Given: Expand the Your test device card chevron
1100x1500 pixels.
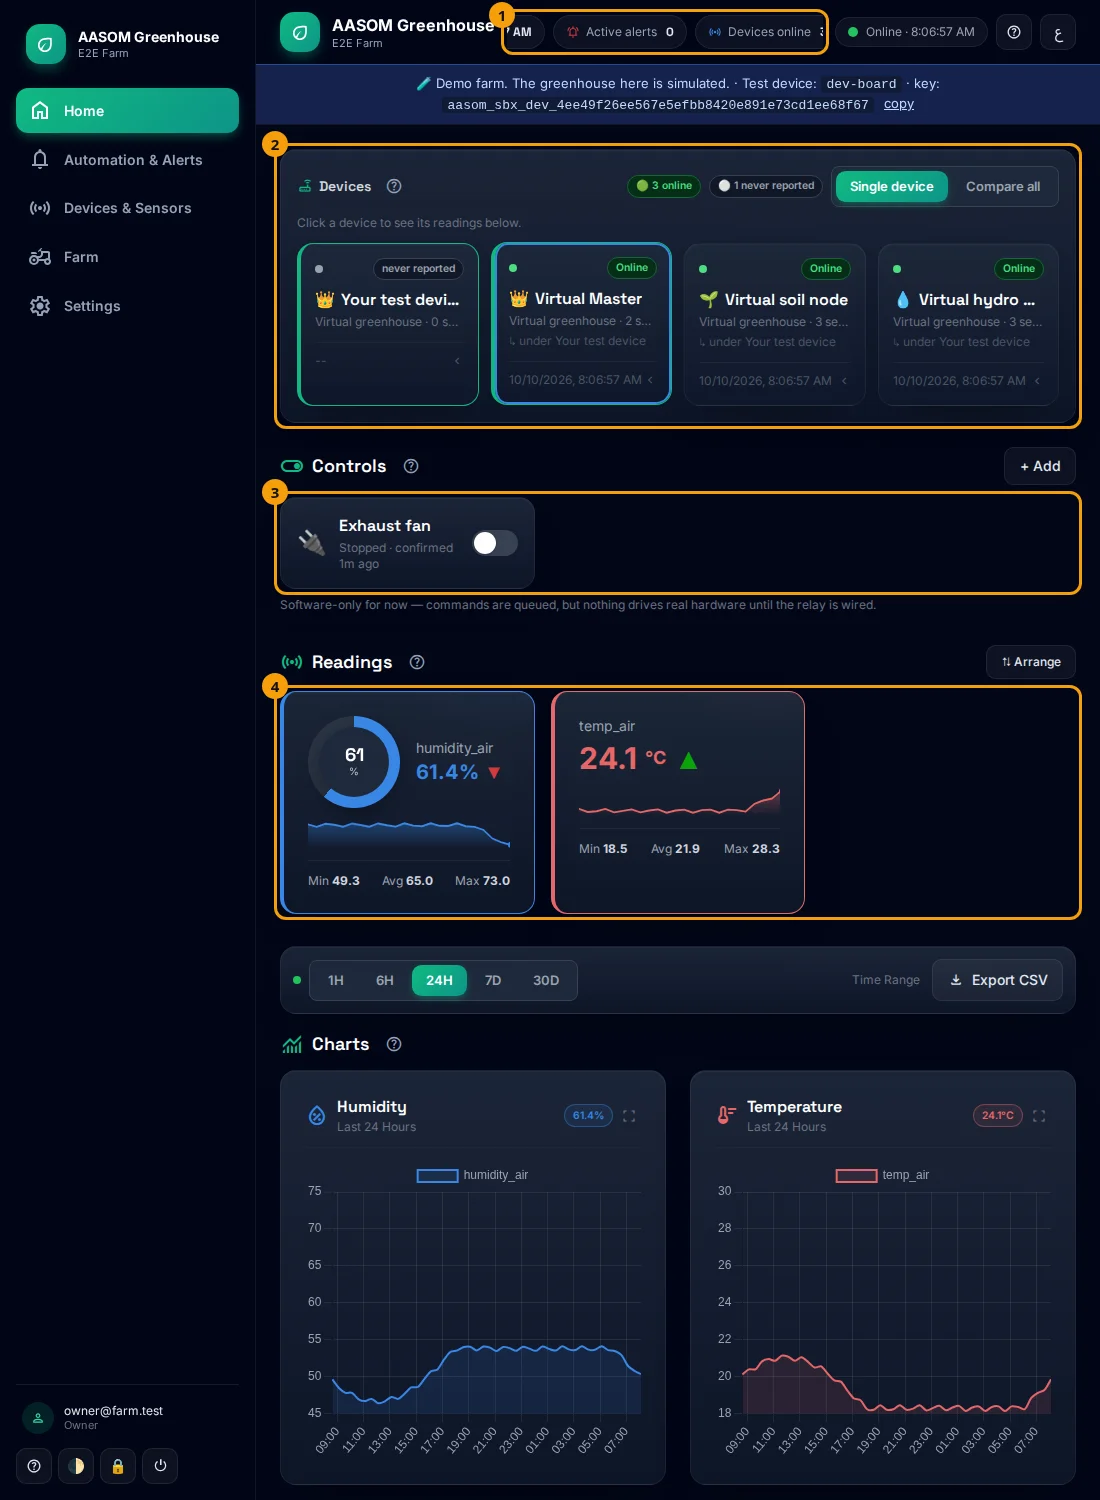Looking at the screenshot, I should coord(457,361).
